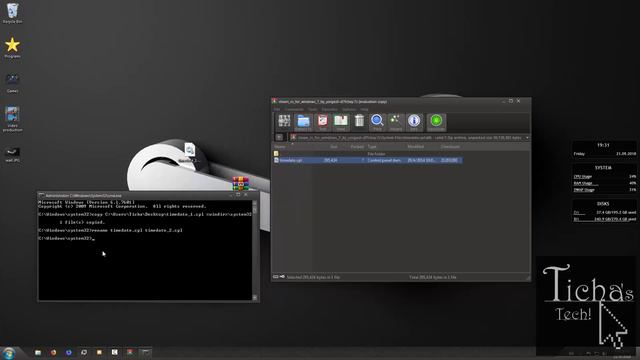Viewport: 640px width, 360px height.
Task: Switch to WinRAR via its taskbar button
Action: pyautogui.click(x=130, y=352)
